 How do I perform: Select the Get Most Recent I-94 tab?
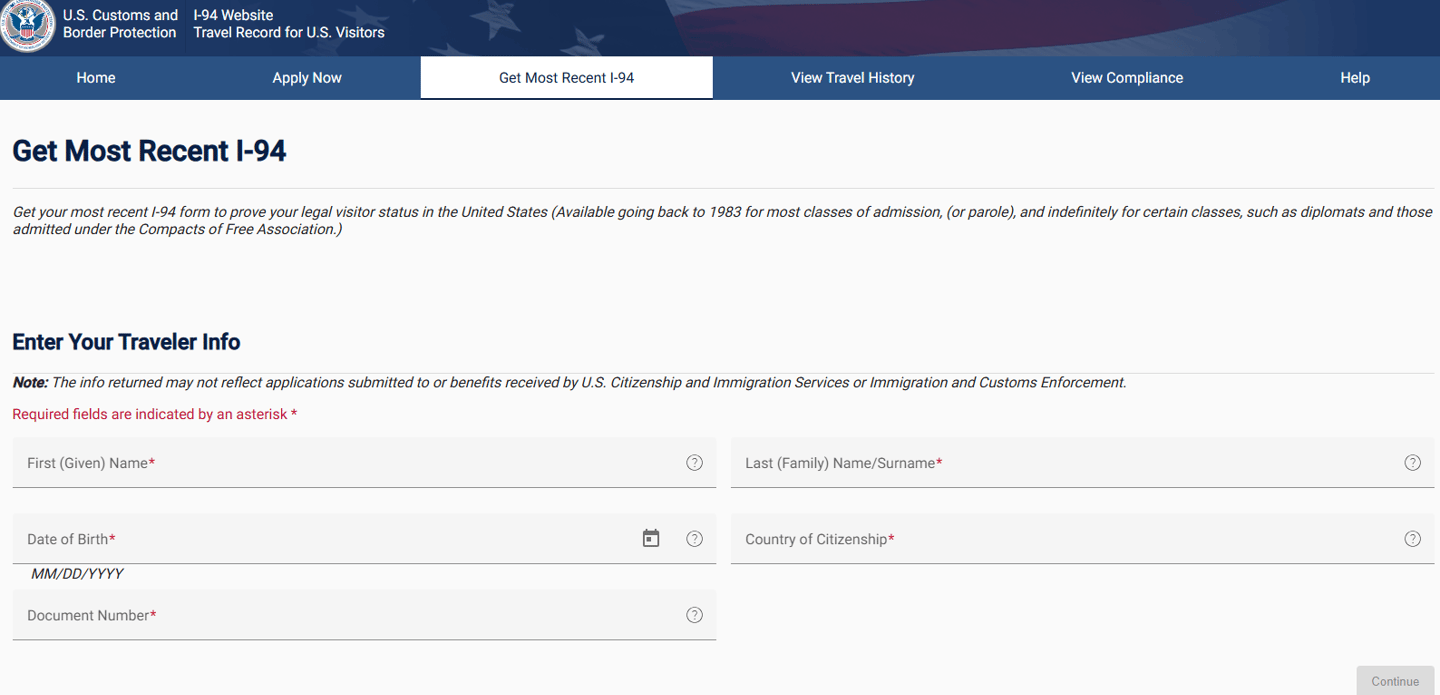pos(566,78)
